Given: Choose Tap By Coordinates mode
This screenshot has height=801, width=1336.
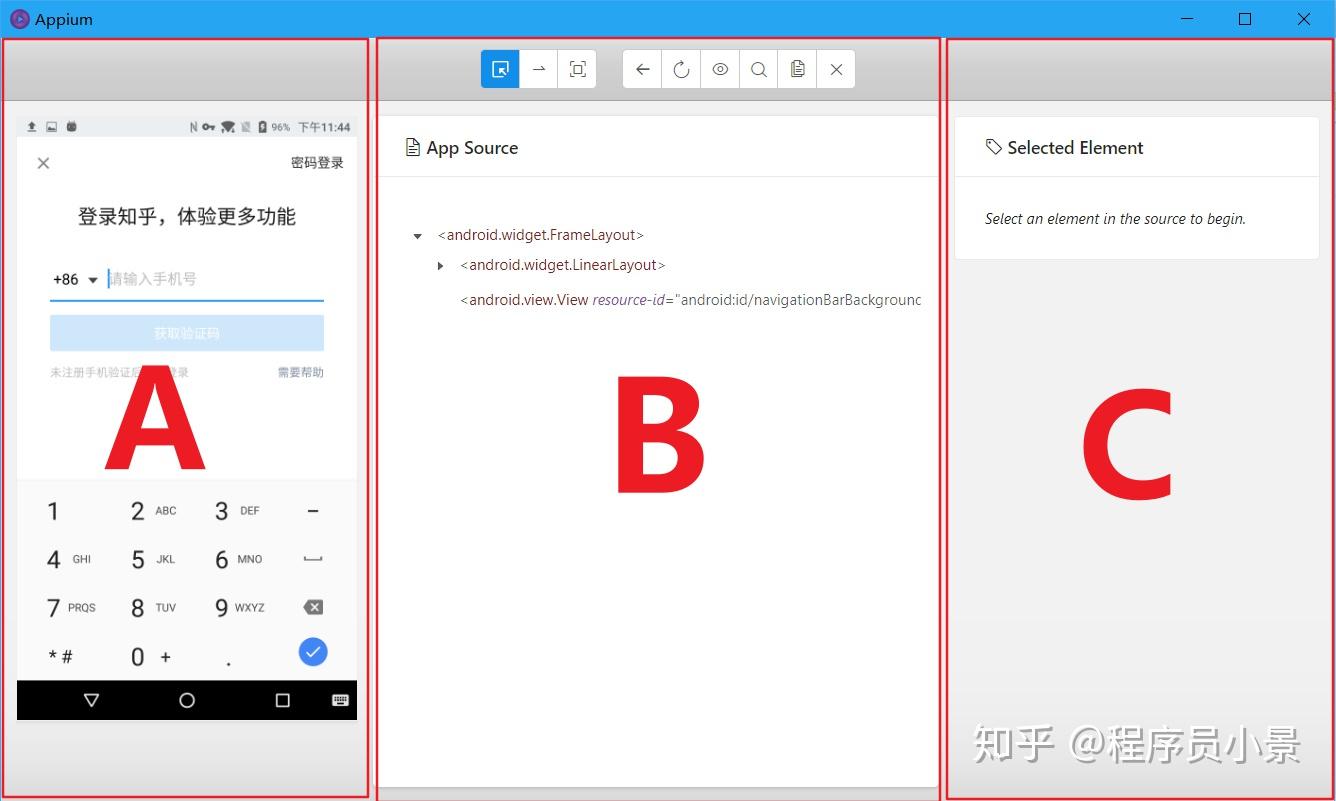Looking at the screenshot, I should pyautogui.click(x=577, y=69).
